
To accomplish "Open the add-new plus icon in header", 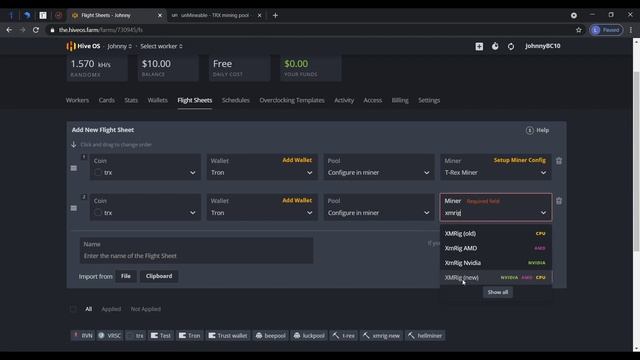I will tap(479, 47).
